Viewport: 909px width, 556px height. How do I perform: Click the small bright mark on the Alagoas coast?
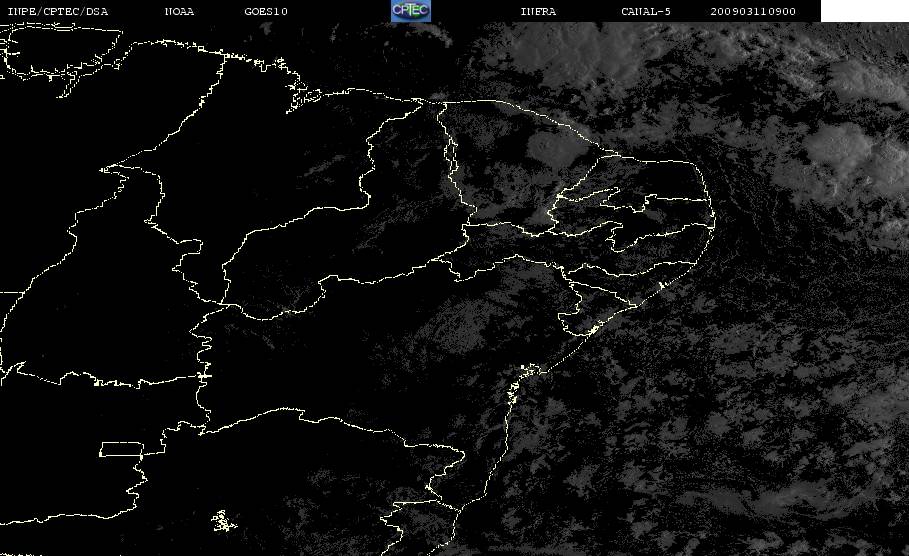coord(661,285)
